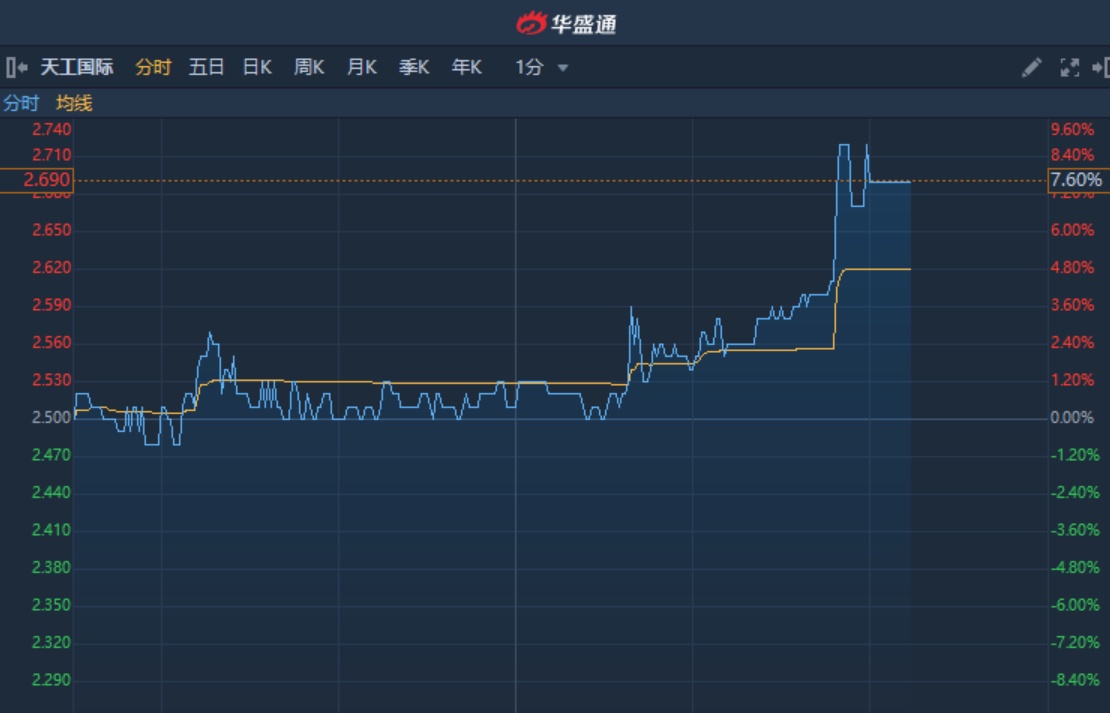Click the 7.60% change label
This screenshot has width=1110, height=713.
[x=1078, y=180]
